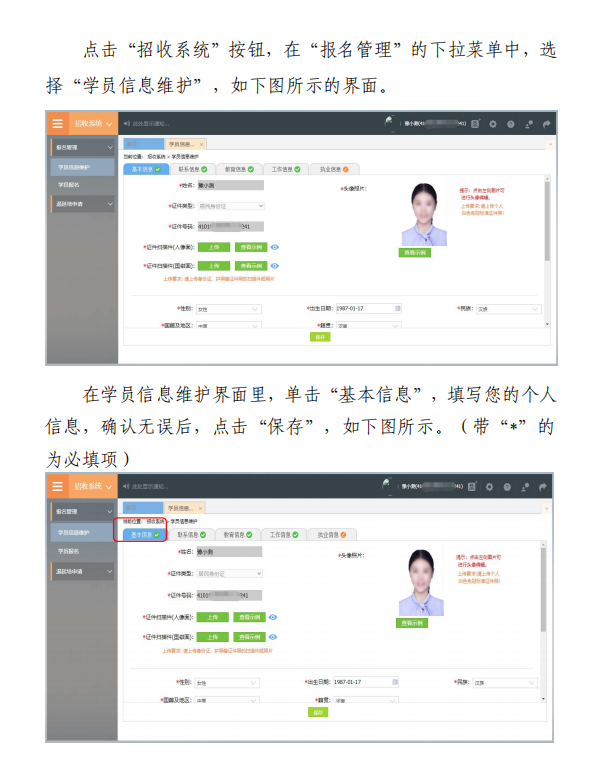Select 基本信息 tab in upper screenshot
Viewport: 596px width, 765px height.
146,169
